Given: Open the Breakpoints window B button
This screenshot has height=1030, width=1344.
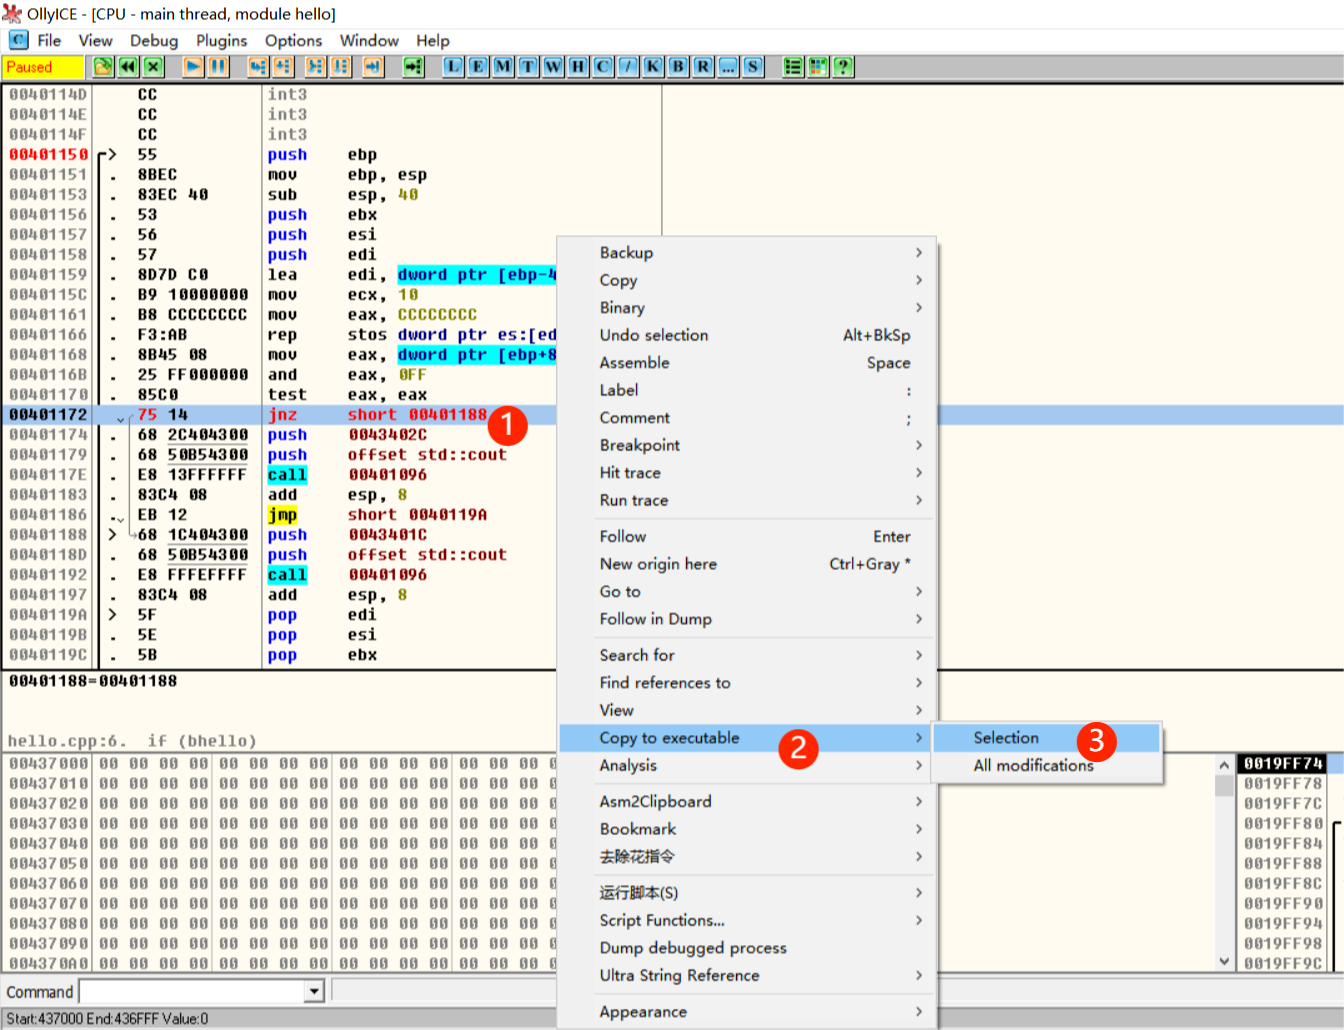Looking at the screenshot, I should point(678,67).
